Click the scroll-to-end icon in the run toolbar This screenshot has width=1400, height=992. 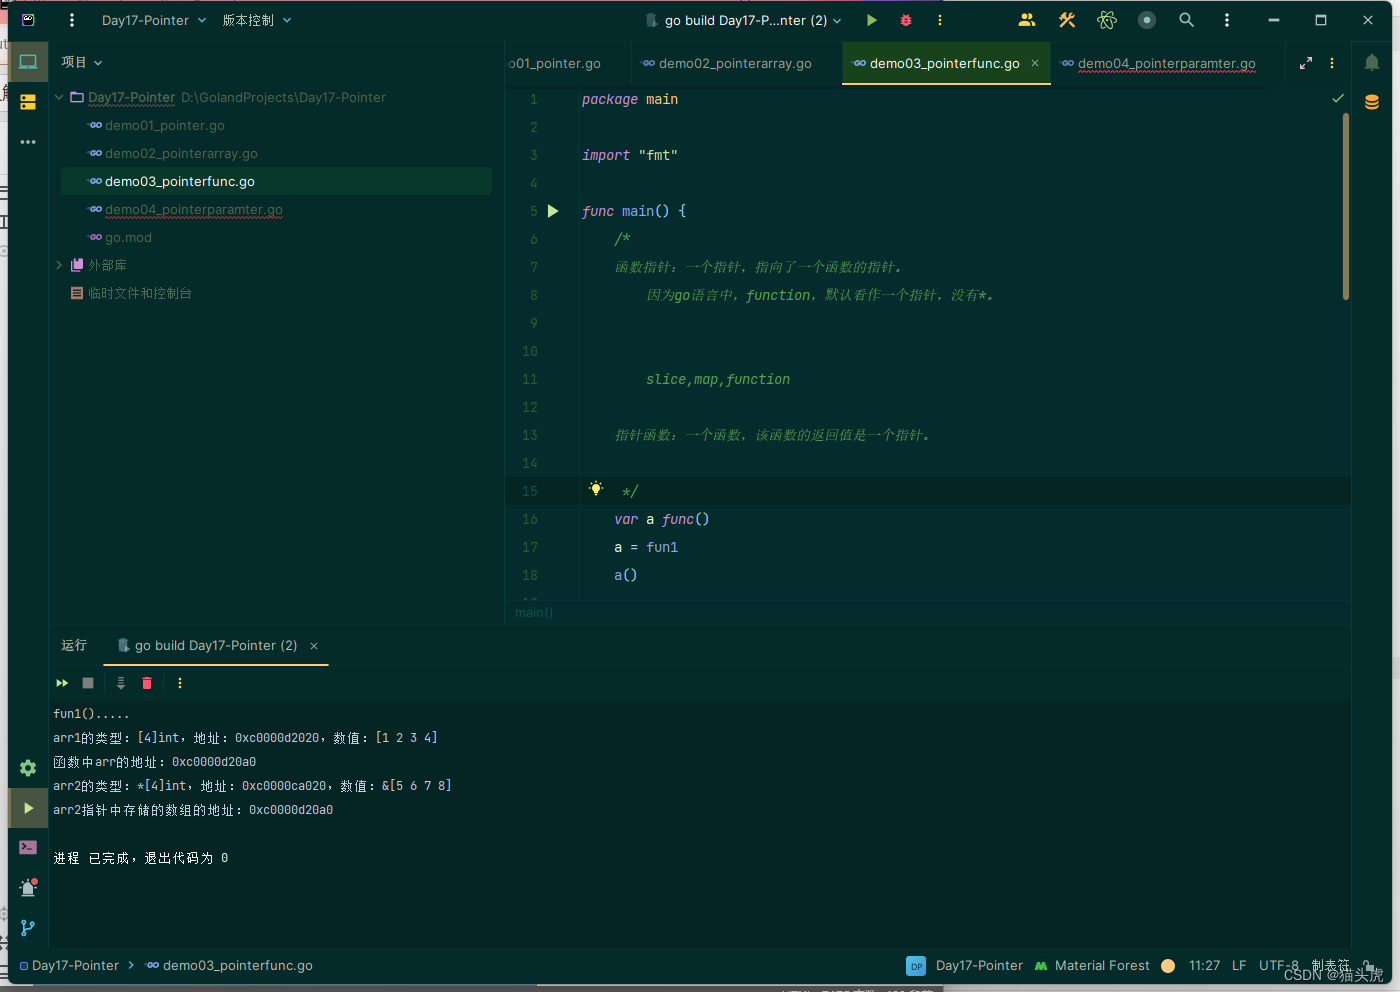(x=121, y=683)
